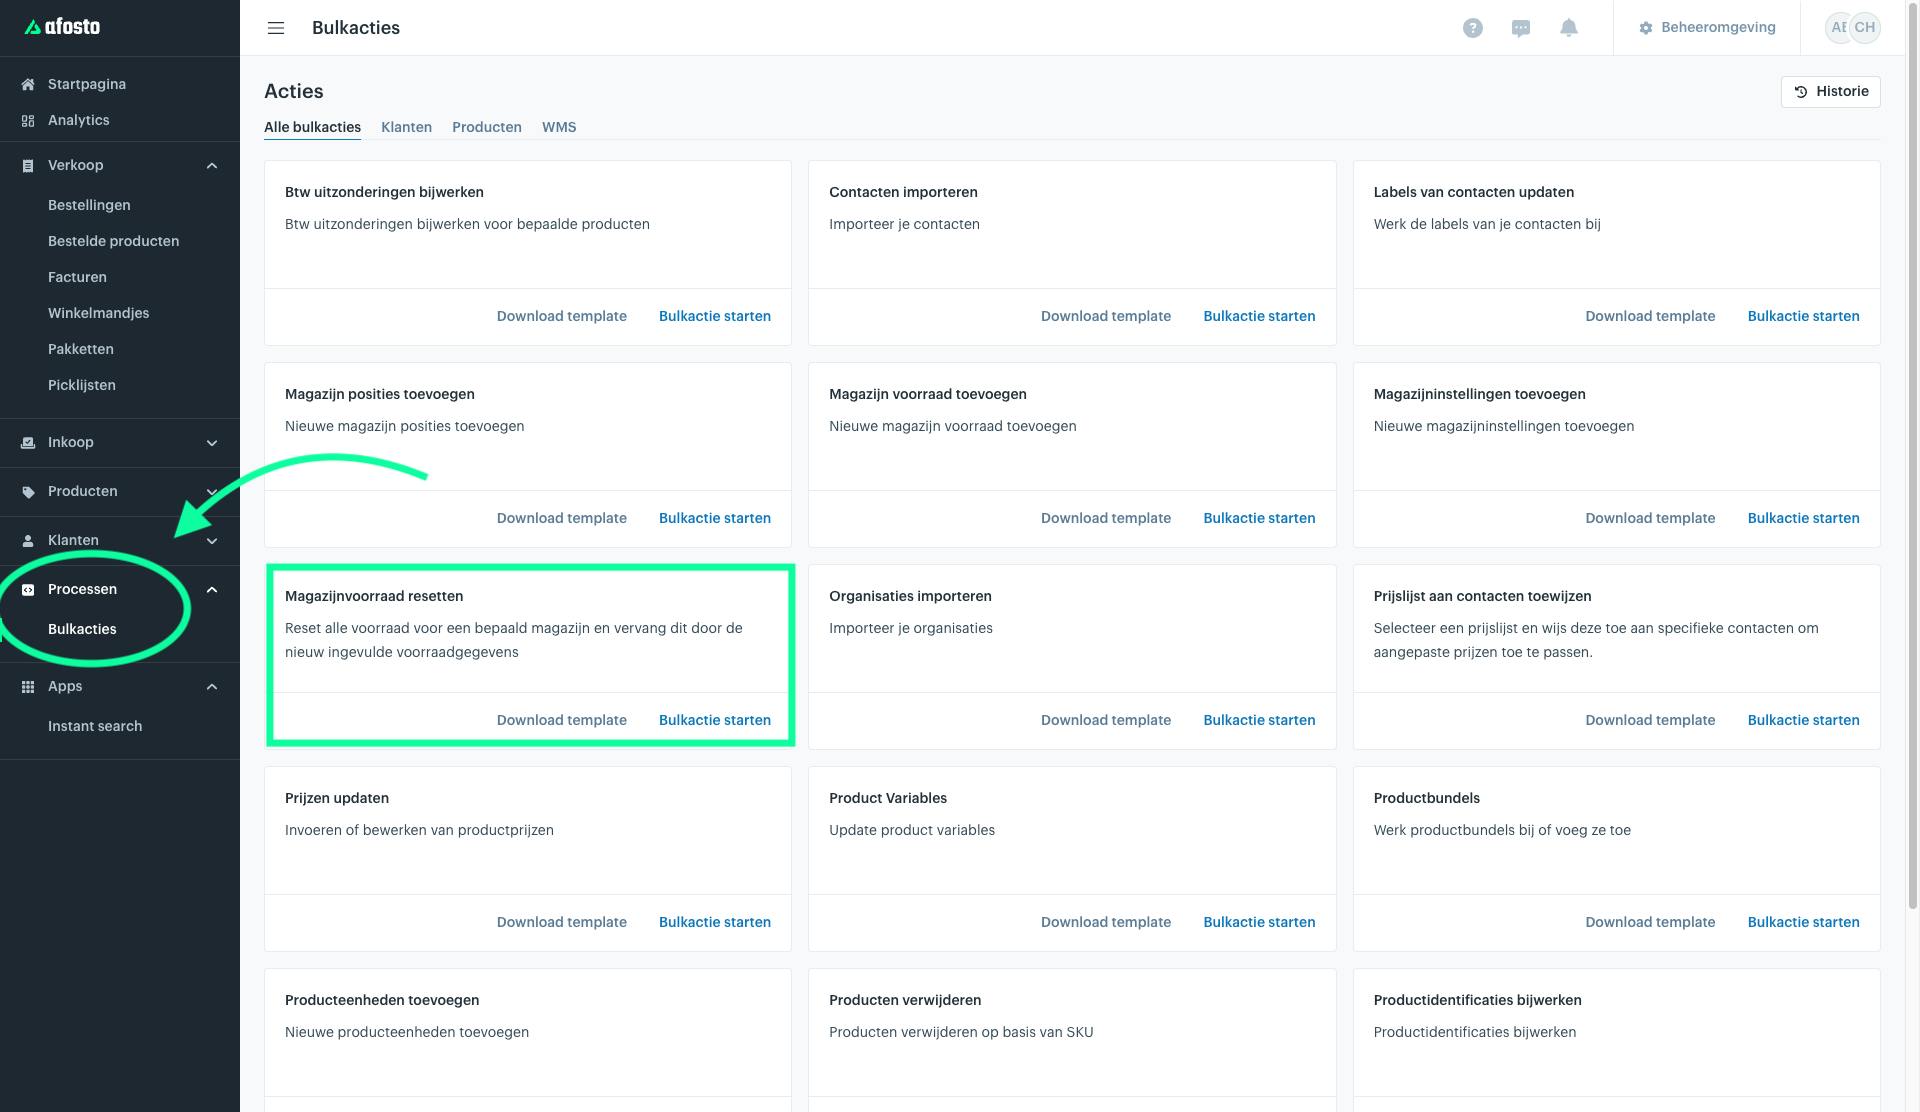Download template for Contacten importeren

(1106, 316)
